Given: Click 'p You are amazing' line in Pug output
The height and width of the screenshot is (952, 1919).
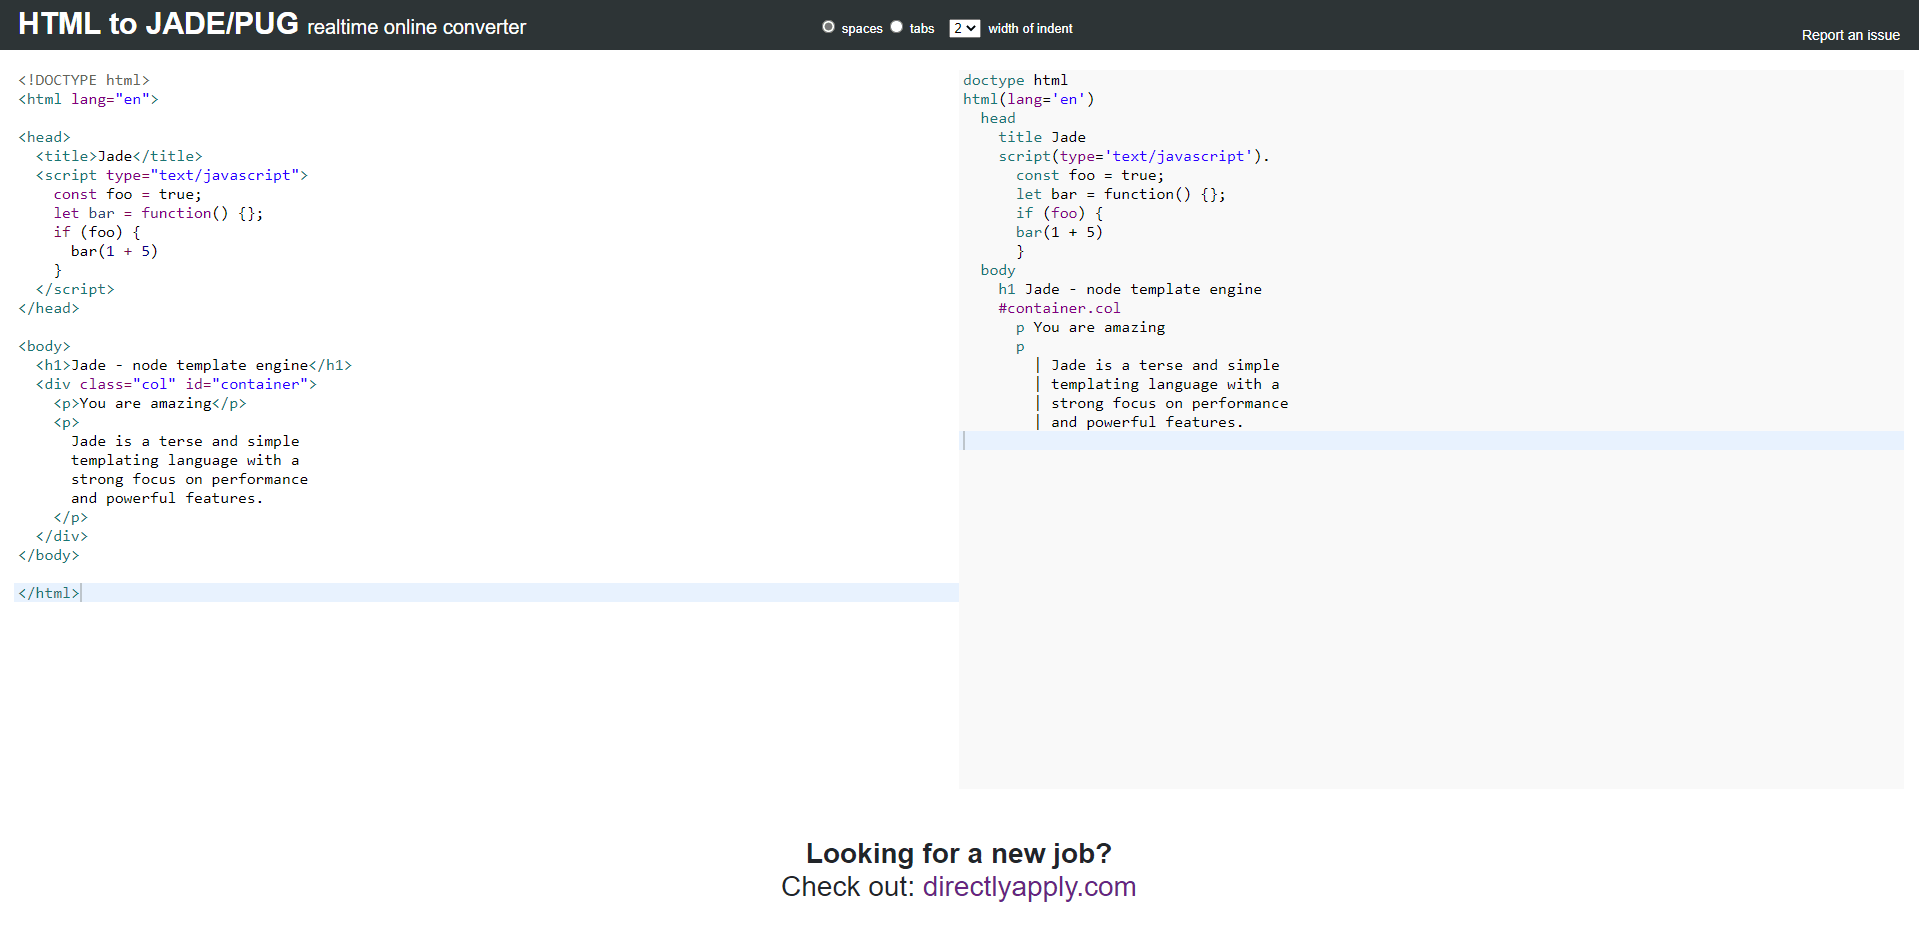Looking at the screenshot, I should [1090, 327].
